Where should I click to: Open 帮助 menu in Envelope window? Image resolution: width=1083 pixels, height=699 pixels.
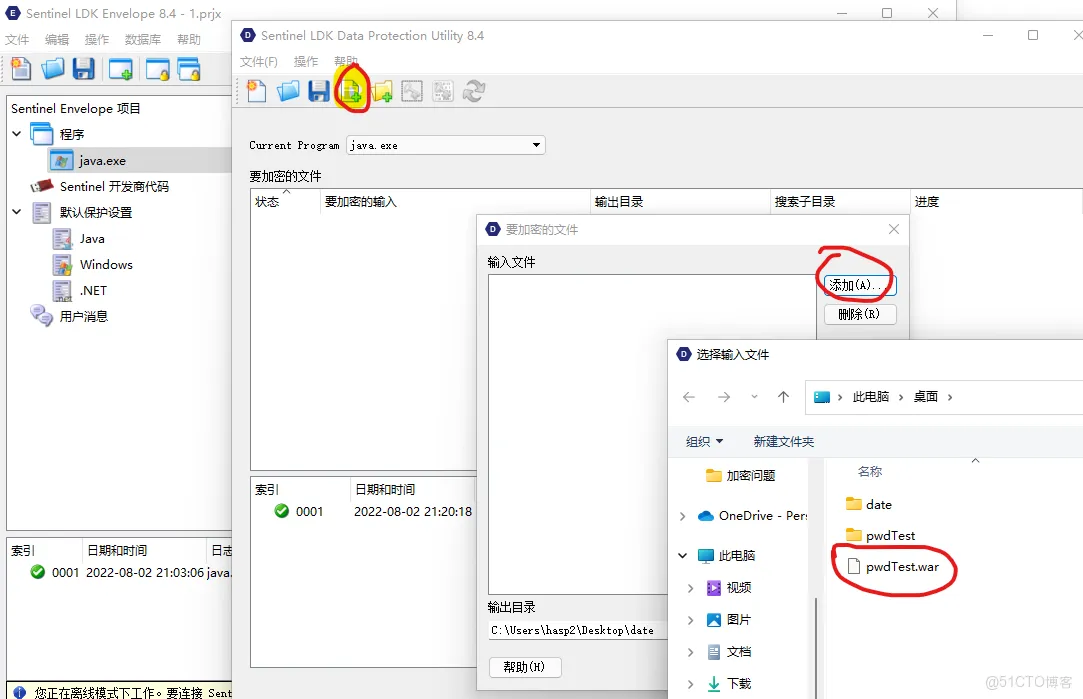point(189,40)
